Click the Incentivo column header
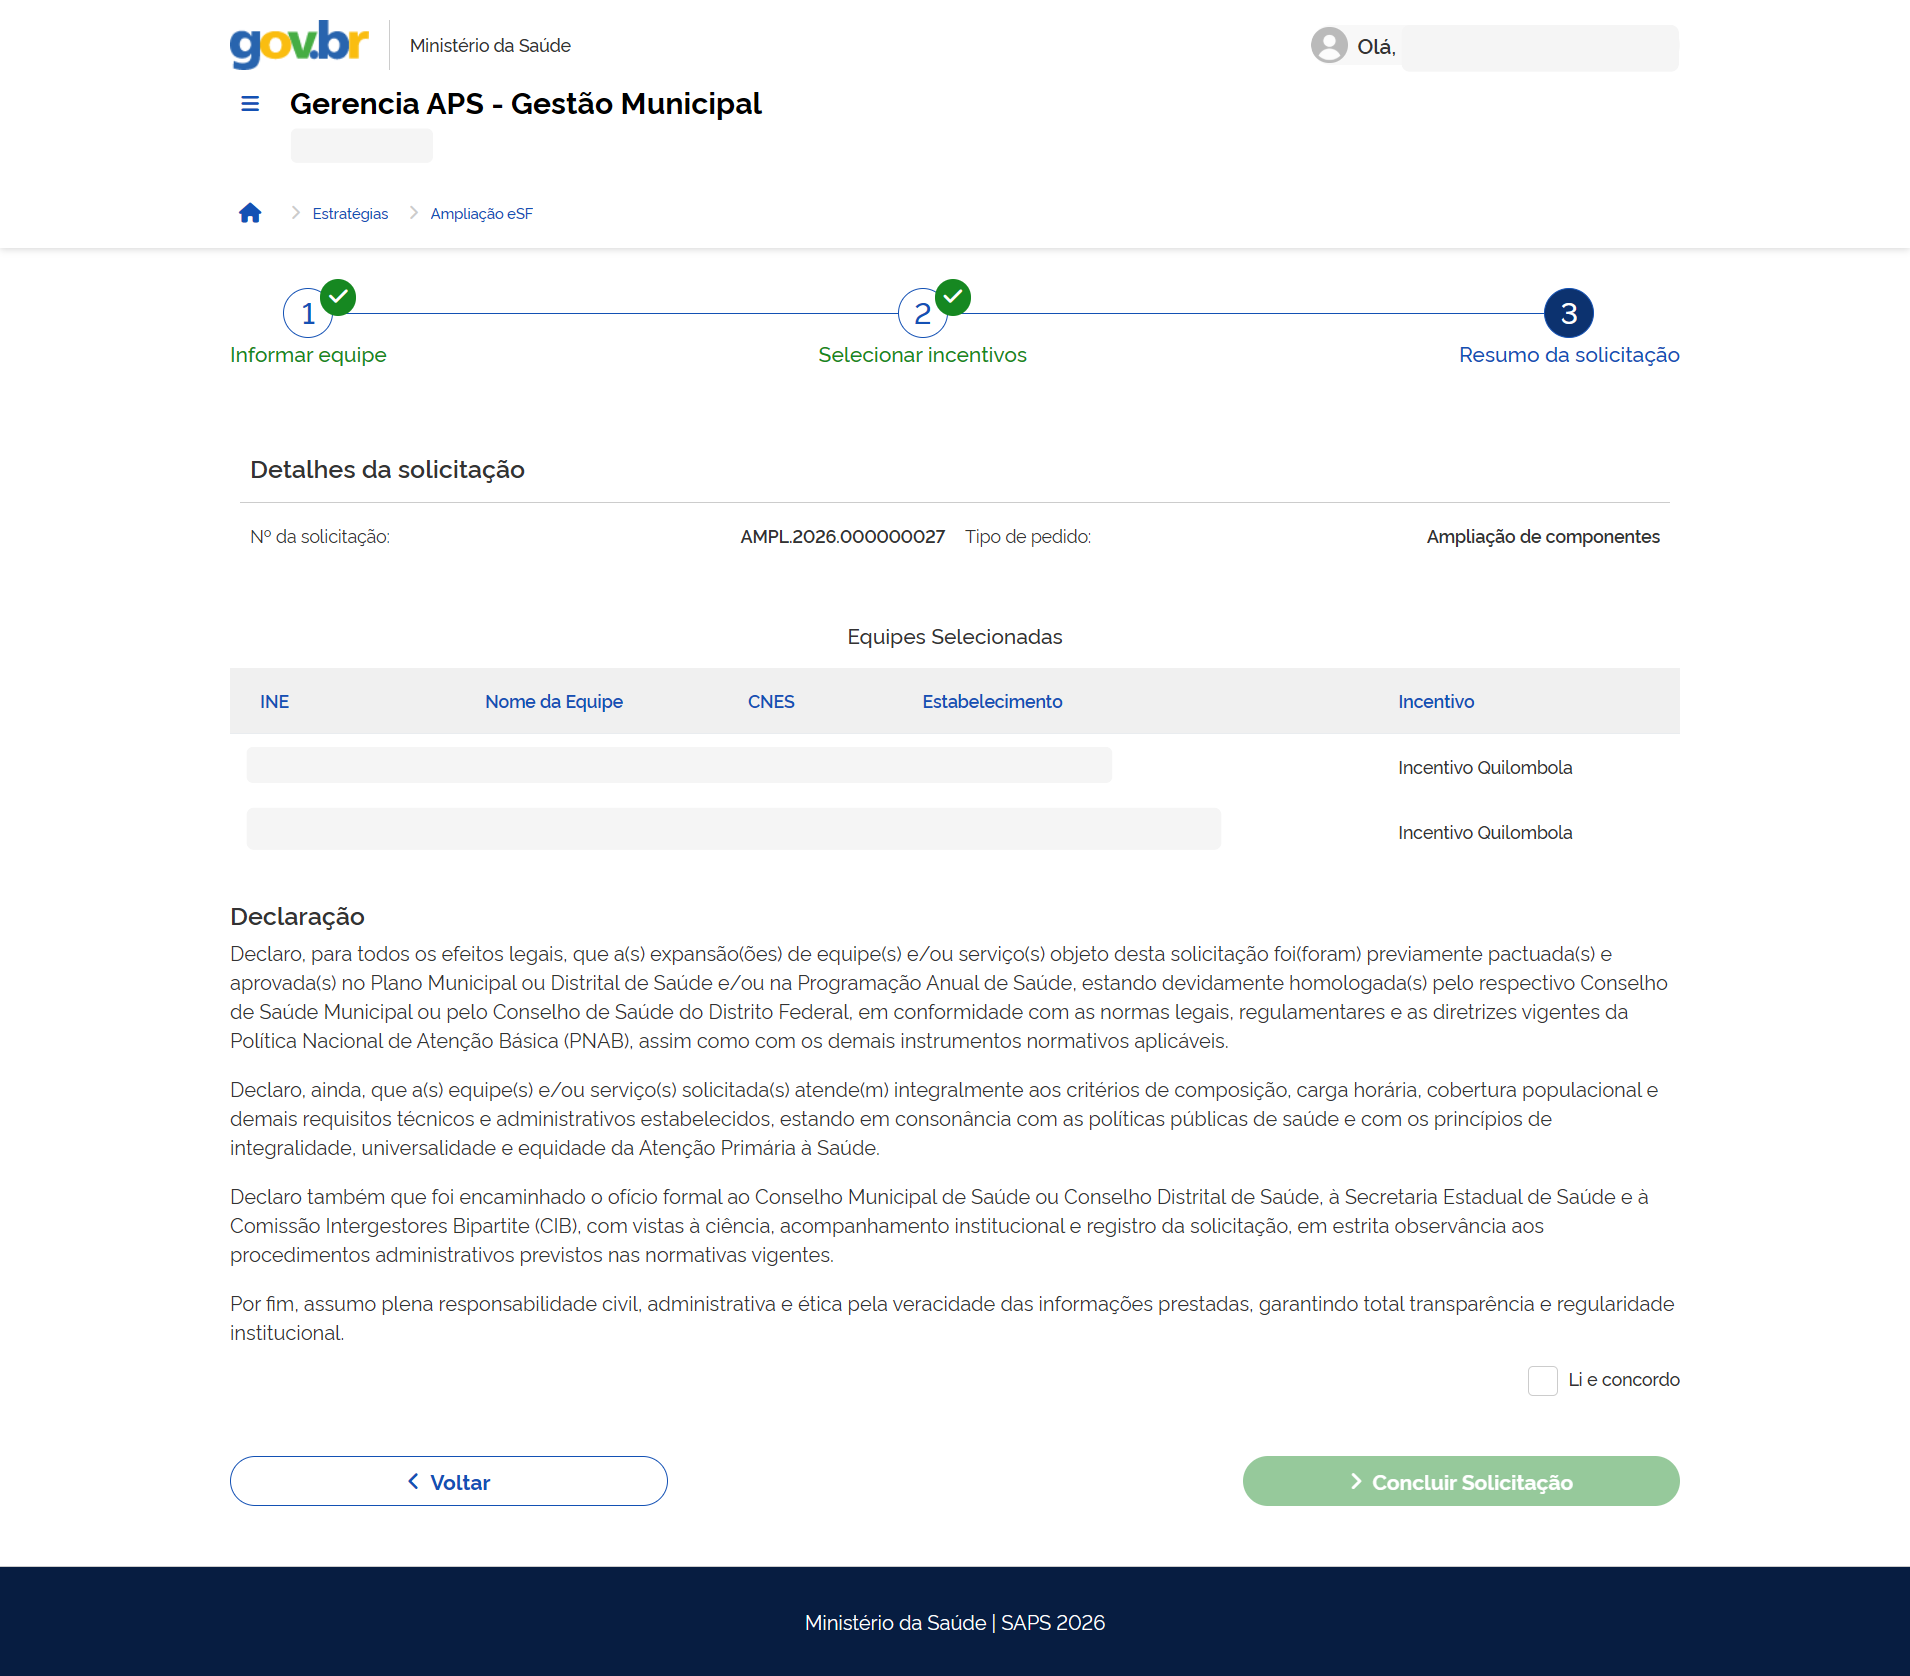This screenshot has width=1910, height=1676. click(1435, 702)
